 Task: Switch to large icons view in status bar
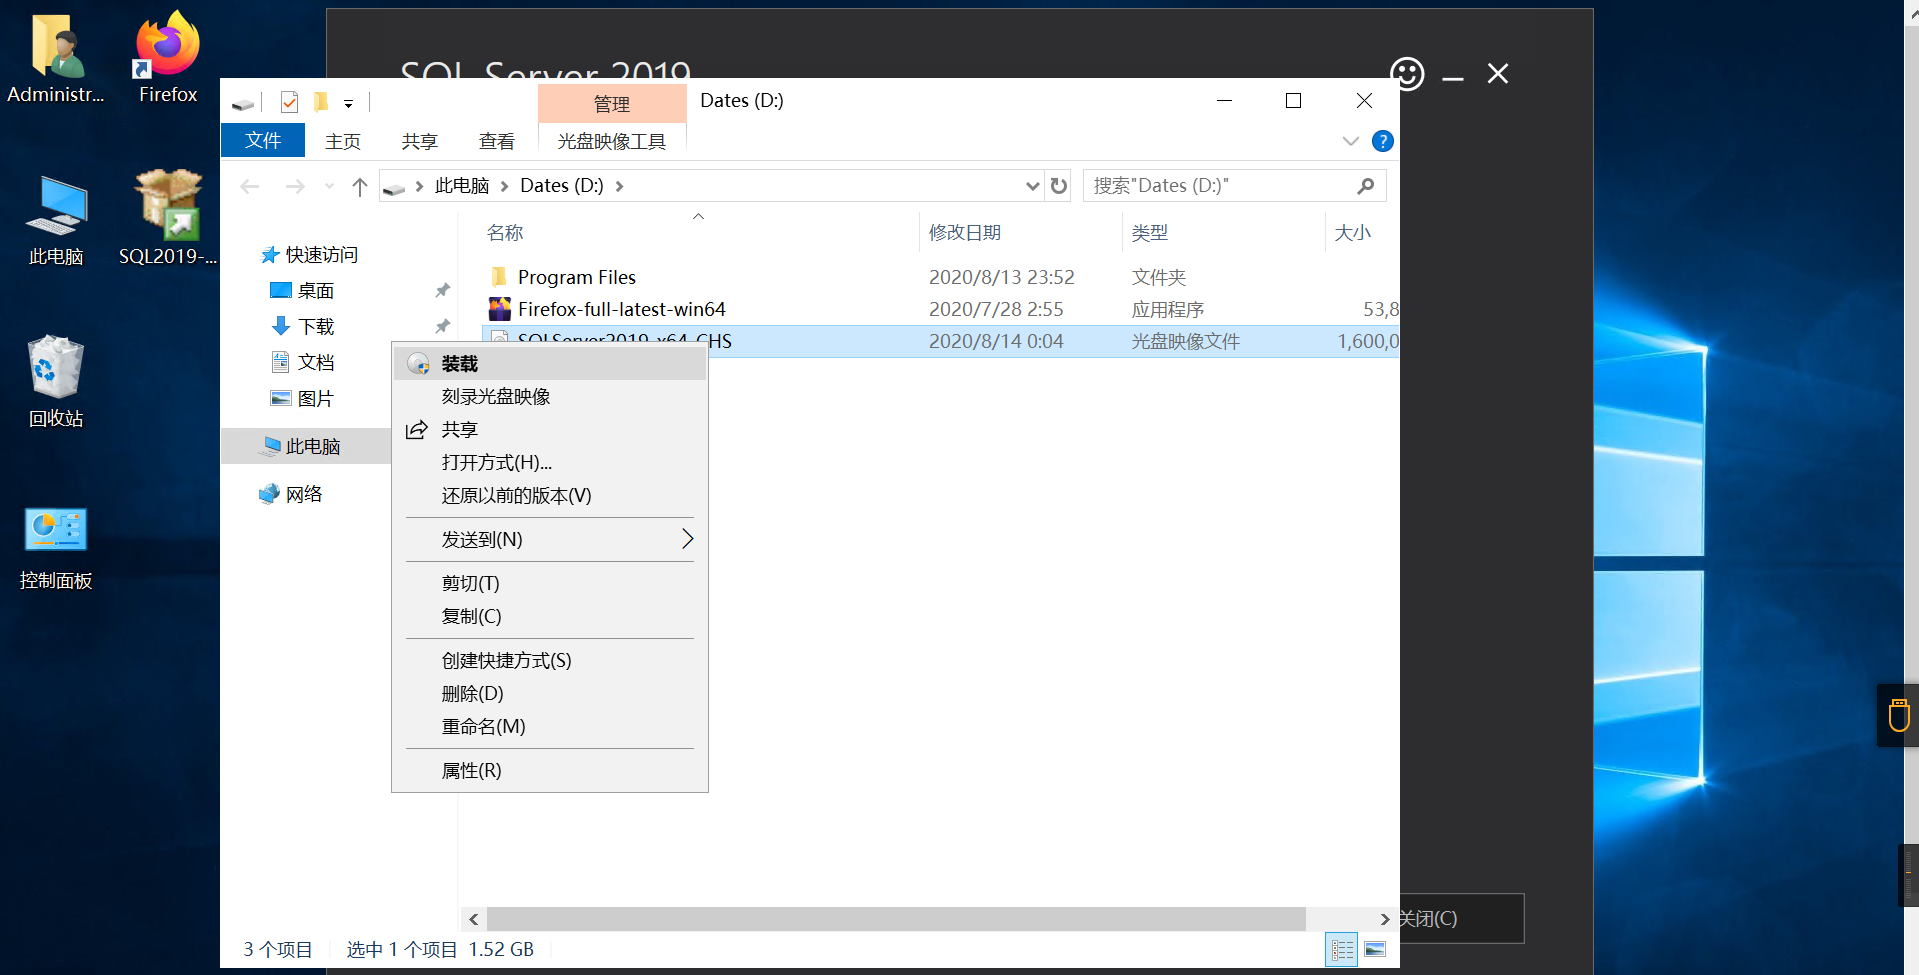tap(1376, 950)
